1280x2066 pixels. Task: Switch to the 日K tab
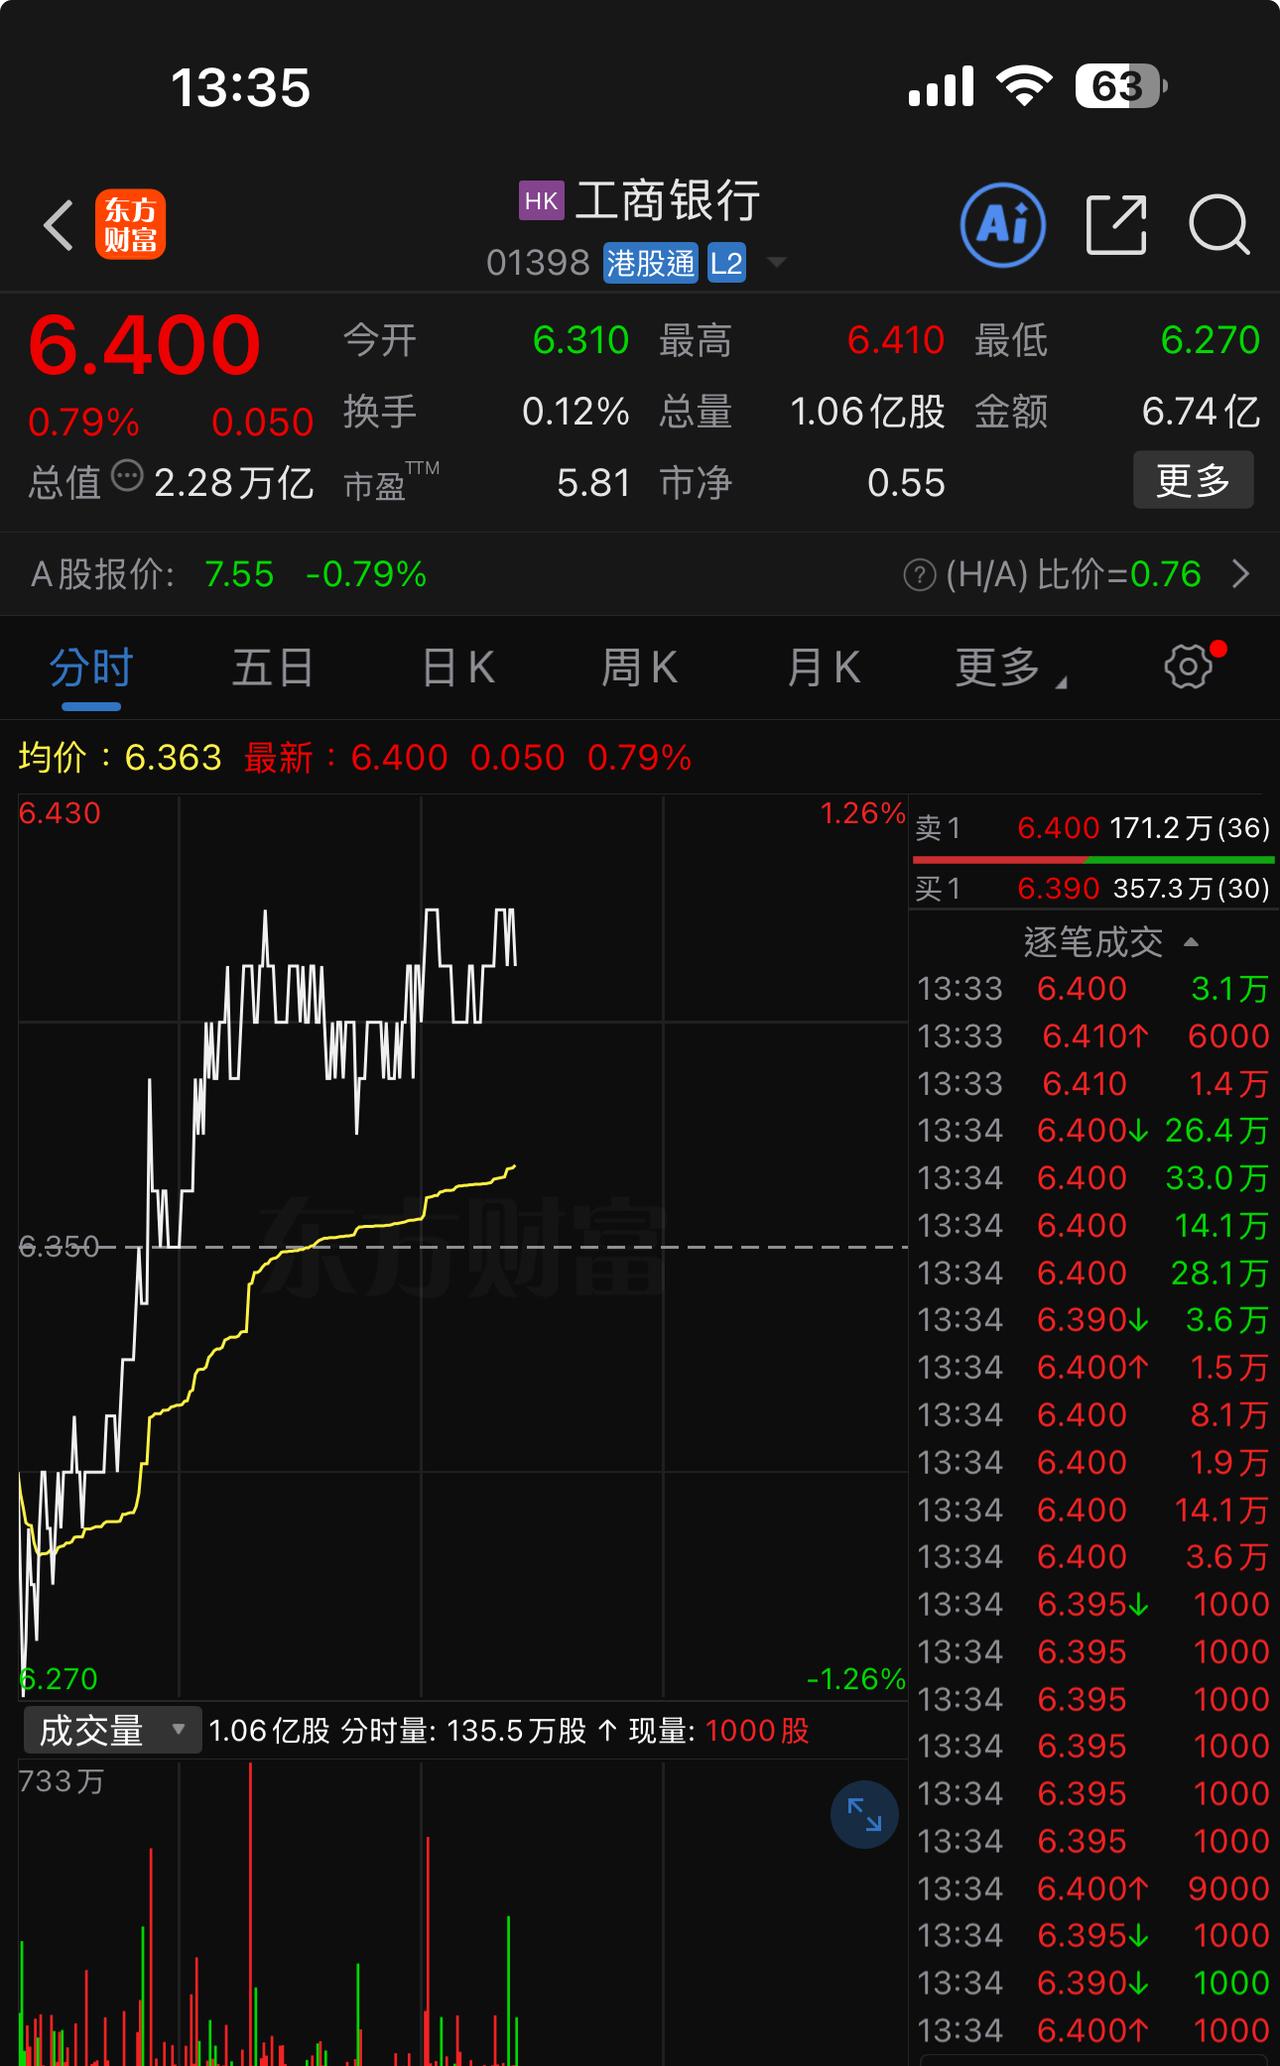point(458,667)
